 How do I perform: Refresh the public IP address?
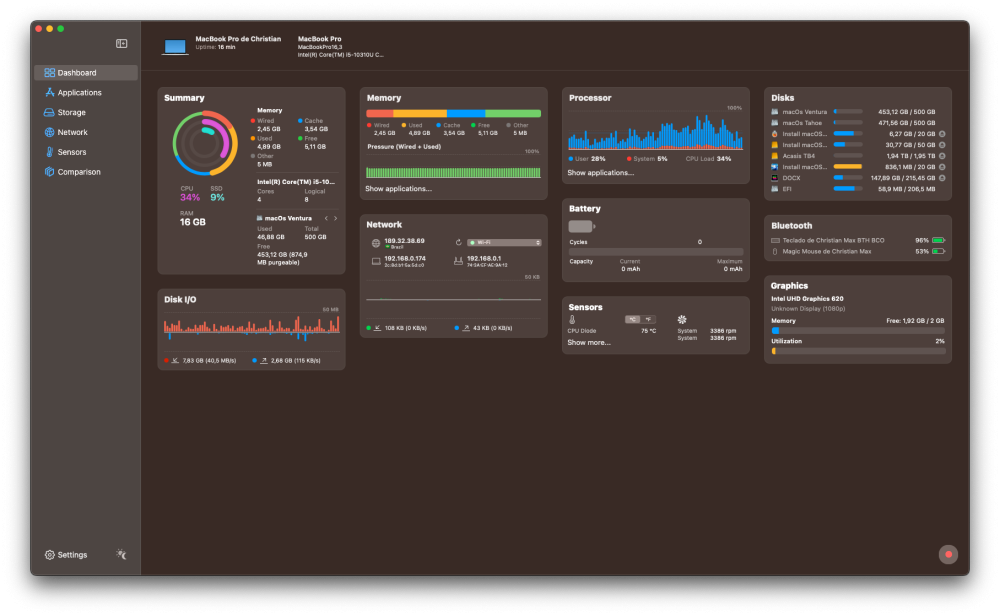458,242
